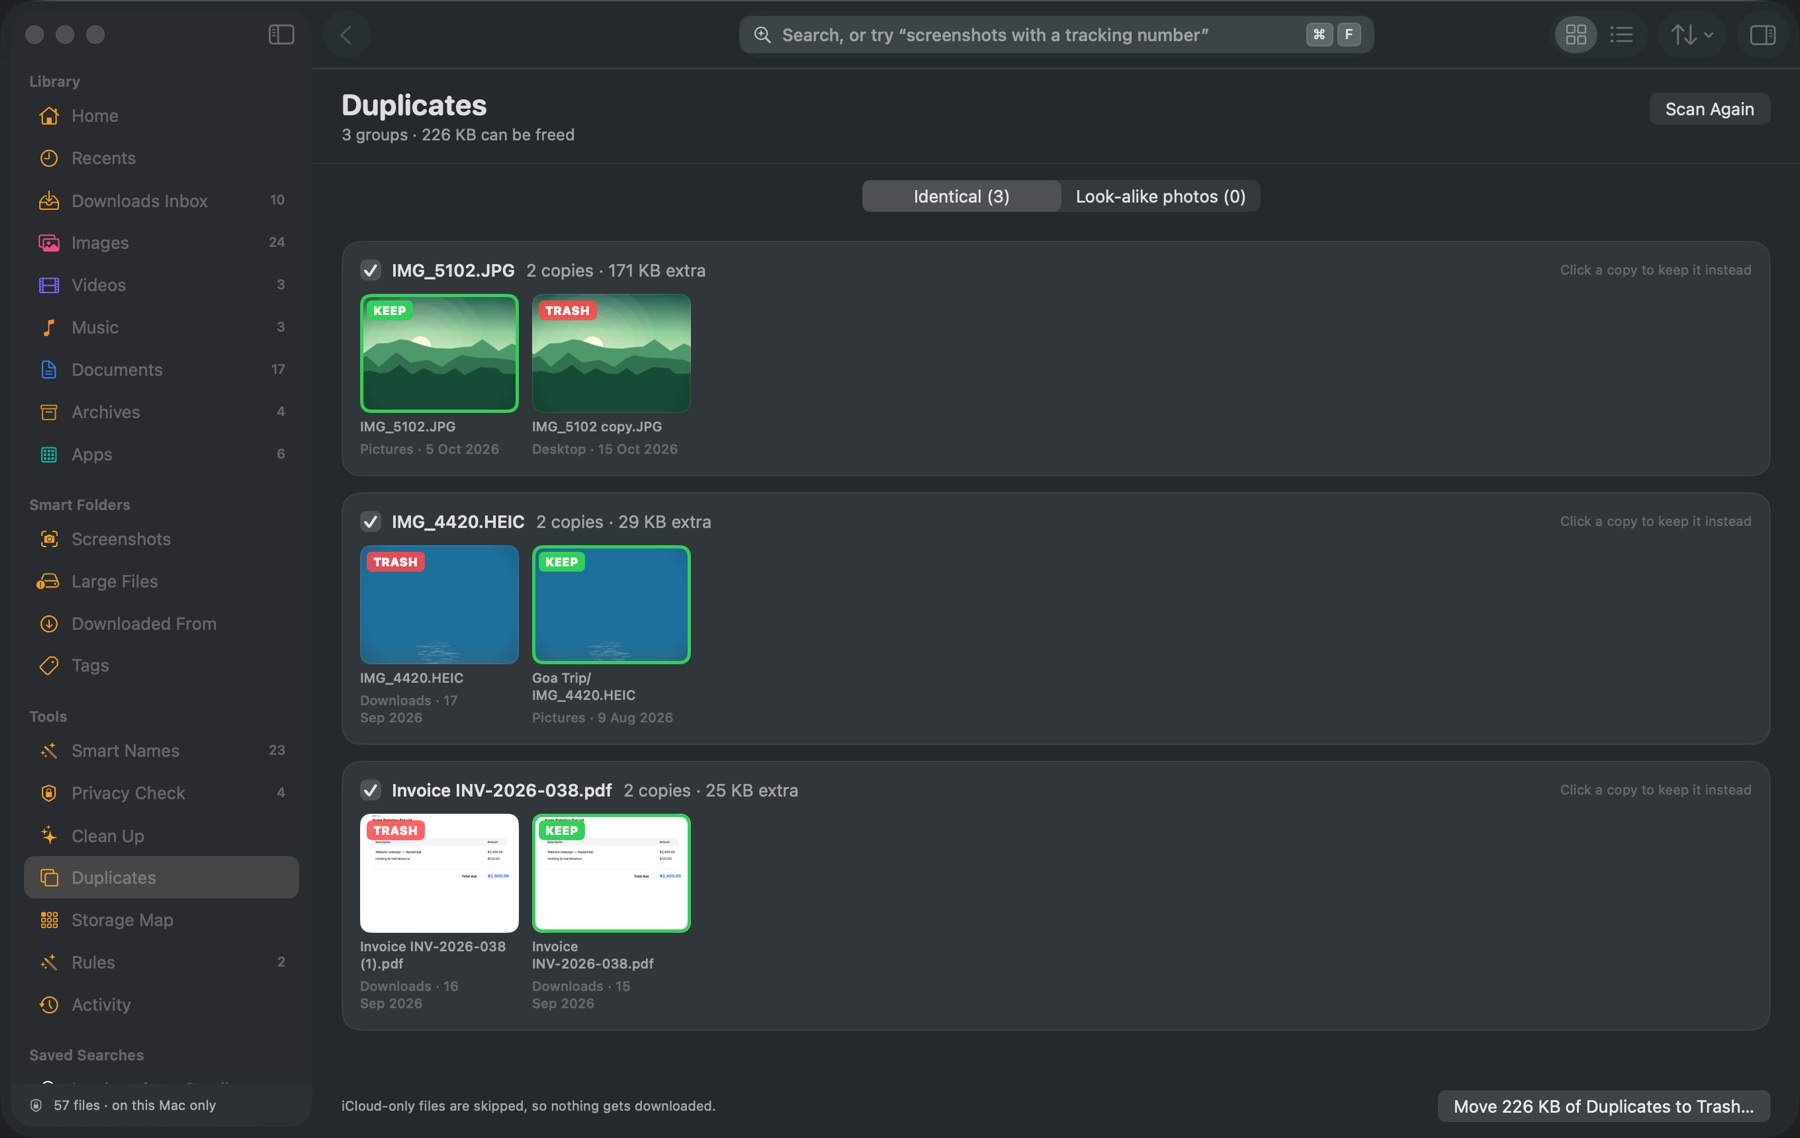Open the sort order dropdown
This screenshot has height=1138, width=1800.
[1692, 35]
